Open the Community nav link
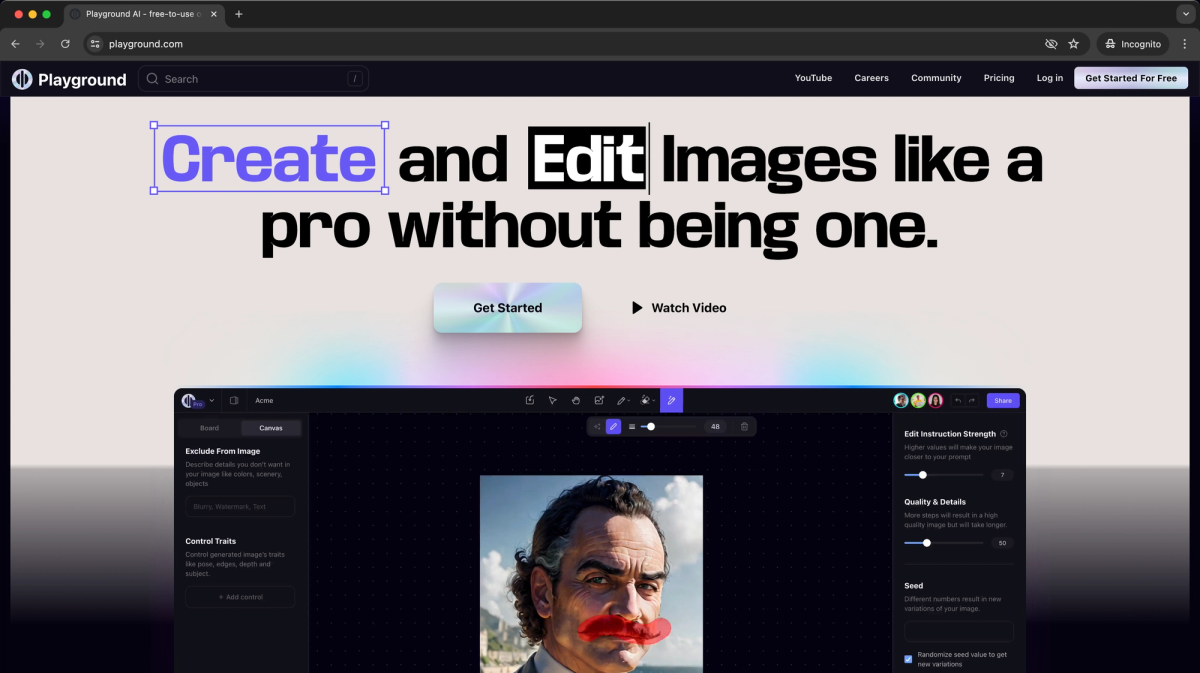 936,78
